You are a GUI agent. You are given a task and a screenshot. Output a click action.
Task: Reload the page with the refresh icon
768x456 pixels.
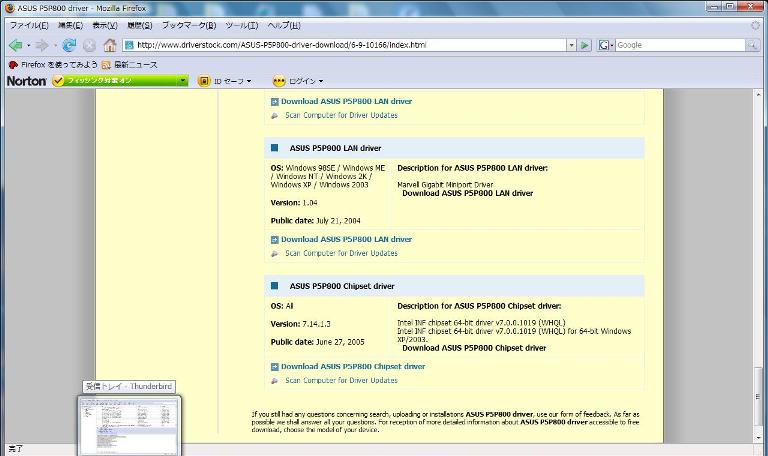point(69,46)
